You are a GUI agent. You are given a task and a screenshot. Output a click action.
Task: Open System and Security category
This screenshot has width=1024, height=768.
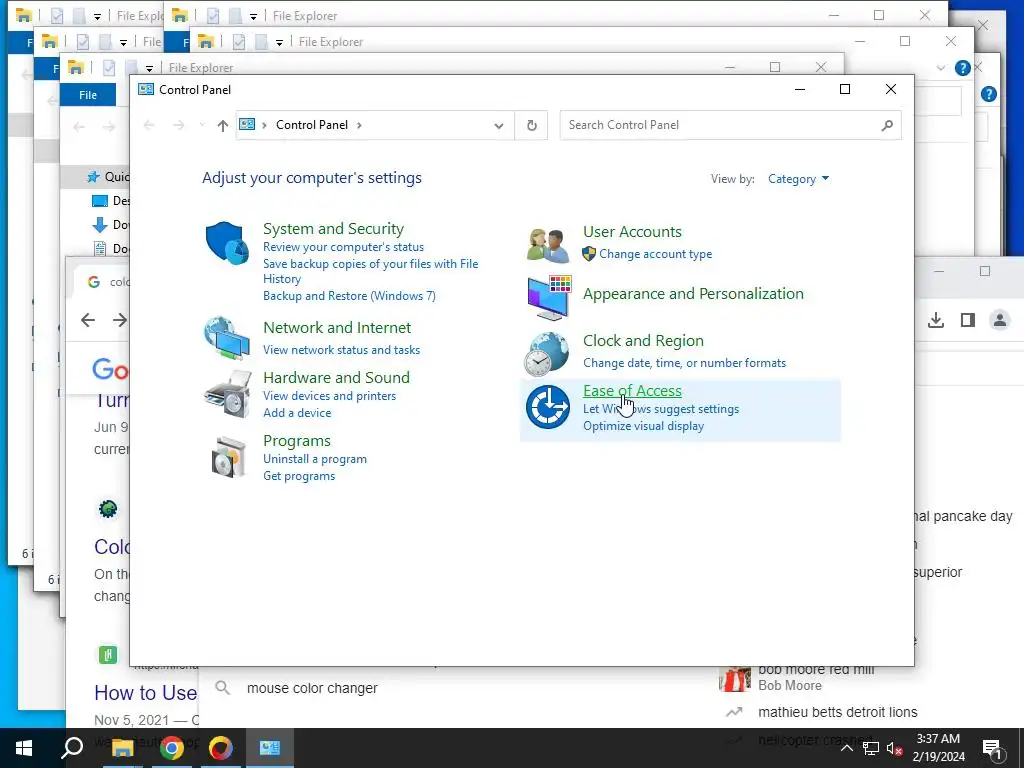coord(333,229)
